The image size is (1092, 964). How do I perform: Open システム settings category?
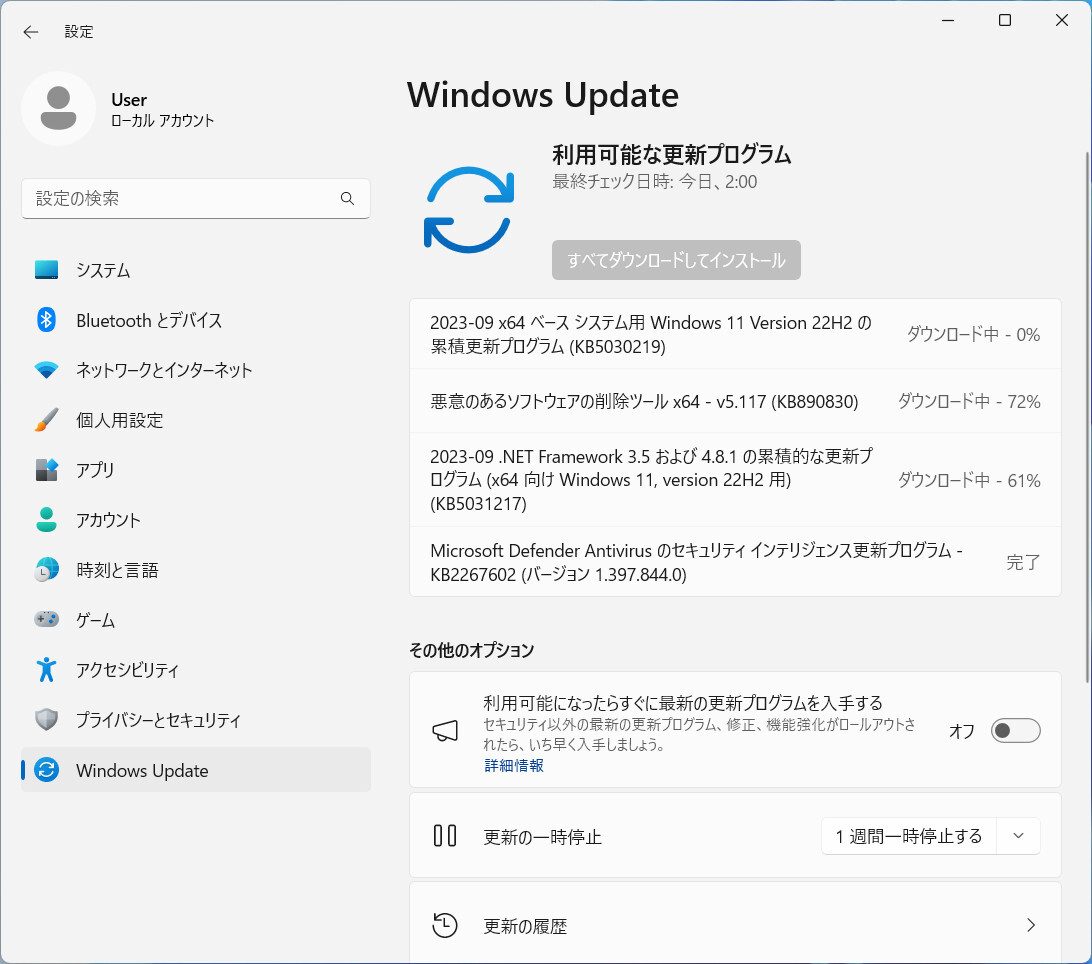(196, 270)
